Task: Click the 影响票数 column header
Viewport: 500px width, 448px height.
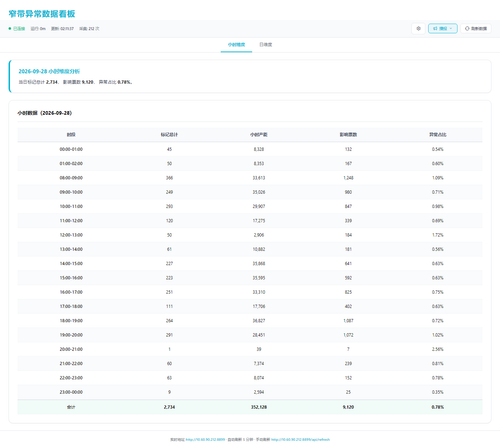Action: click(x=348, y=135)
